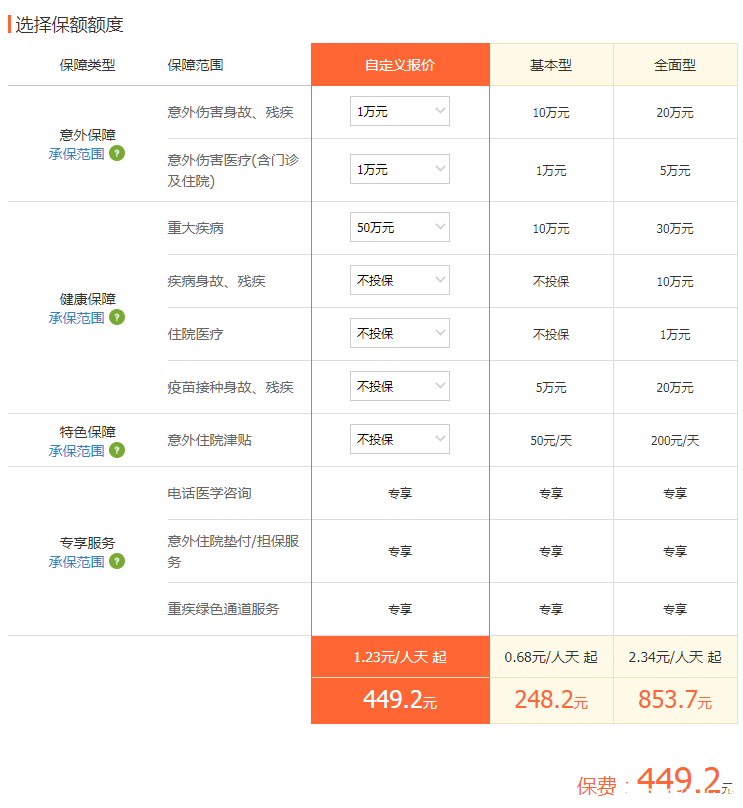Open dropdown for 住院医疗 coverage
Screen dimensions: 743x808
coord(400,333)
